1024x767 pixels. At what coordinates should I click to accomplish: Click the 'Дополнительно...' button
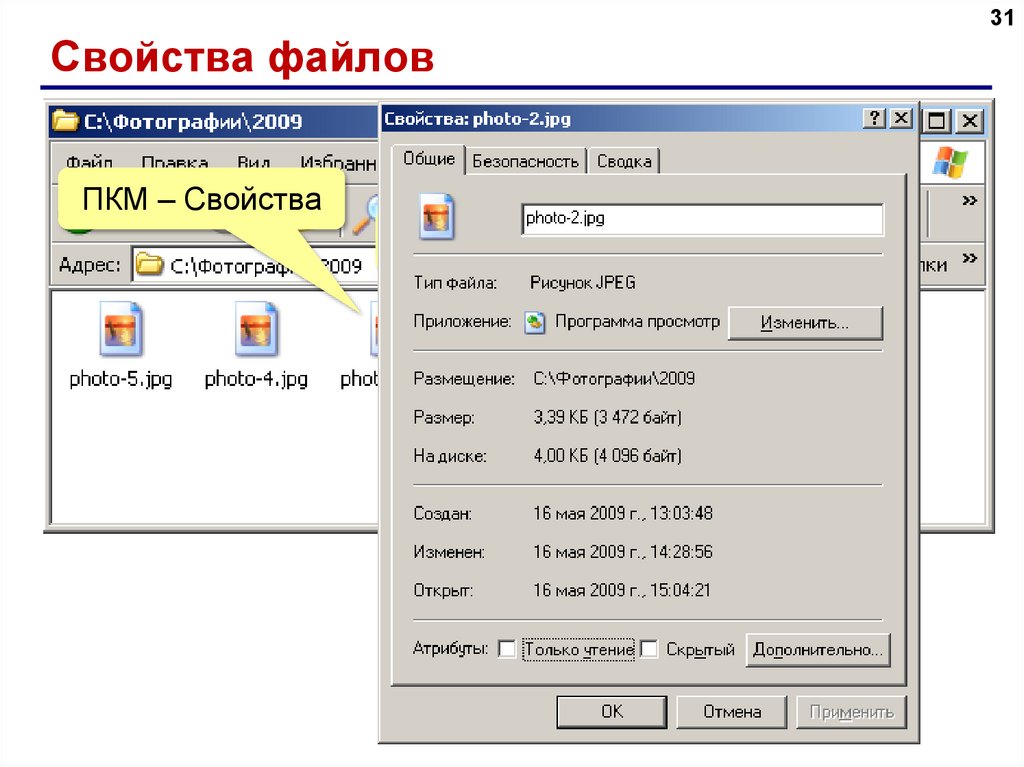pyautogui.click(x=818, y=650)
